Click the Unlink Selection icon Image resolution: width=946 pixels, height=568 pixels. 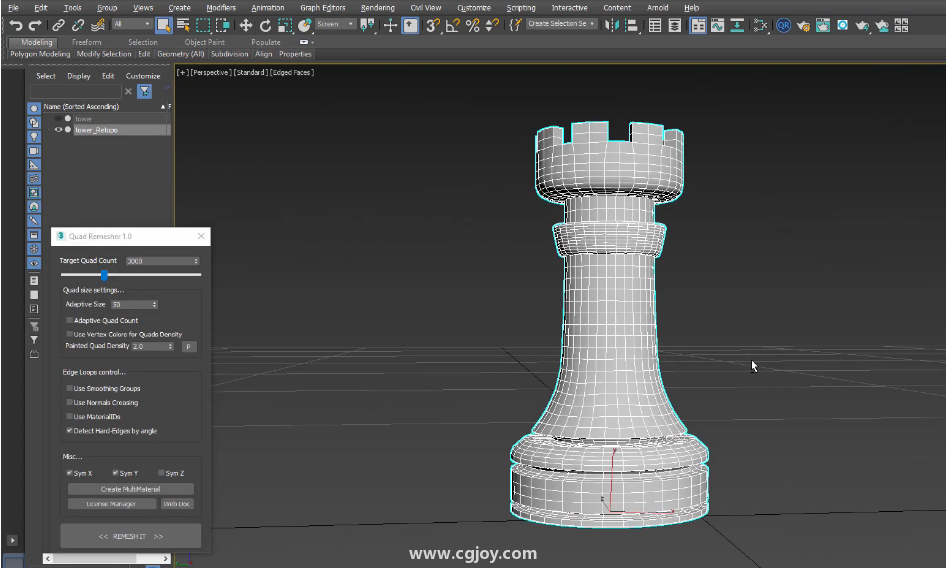point(78,25)
